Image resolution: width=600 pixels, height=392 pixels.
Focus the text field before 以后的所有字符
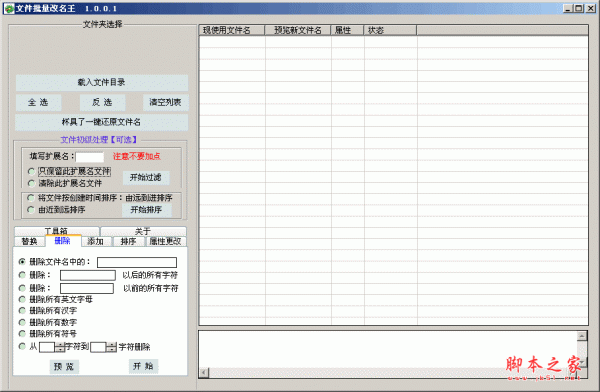click(x=88, y=275)
